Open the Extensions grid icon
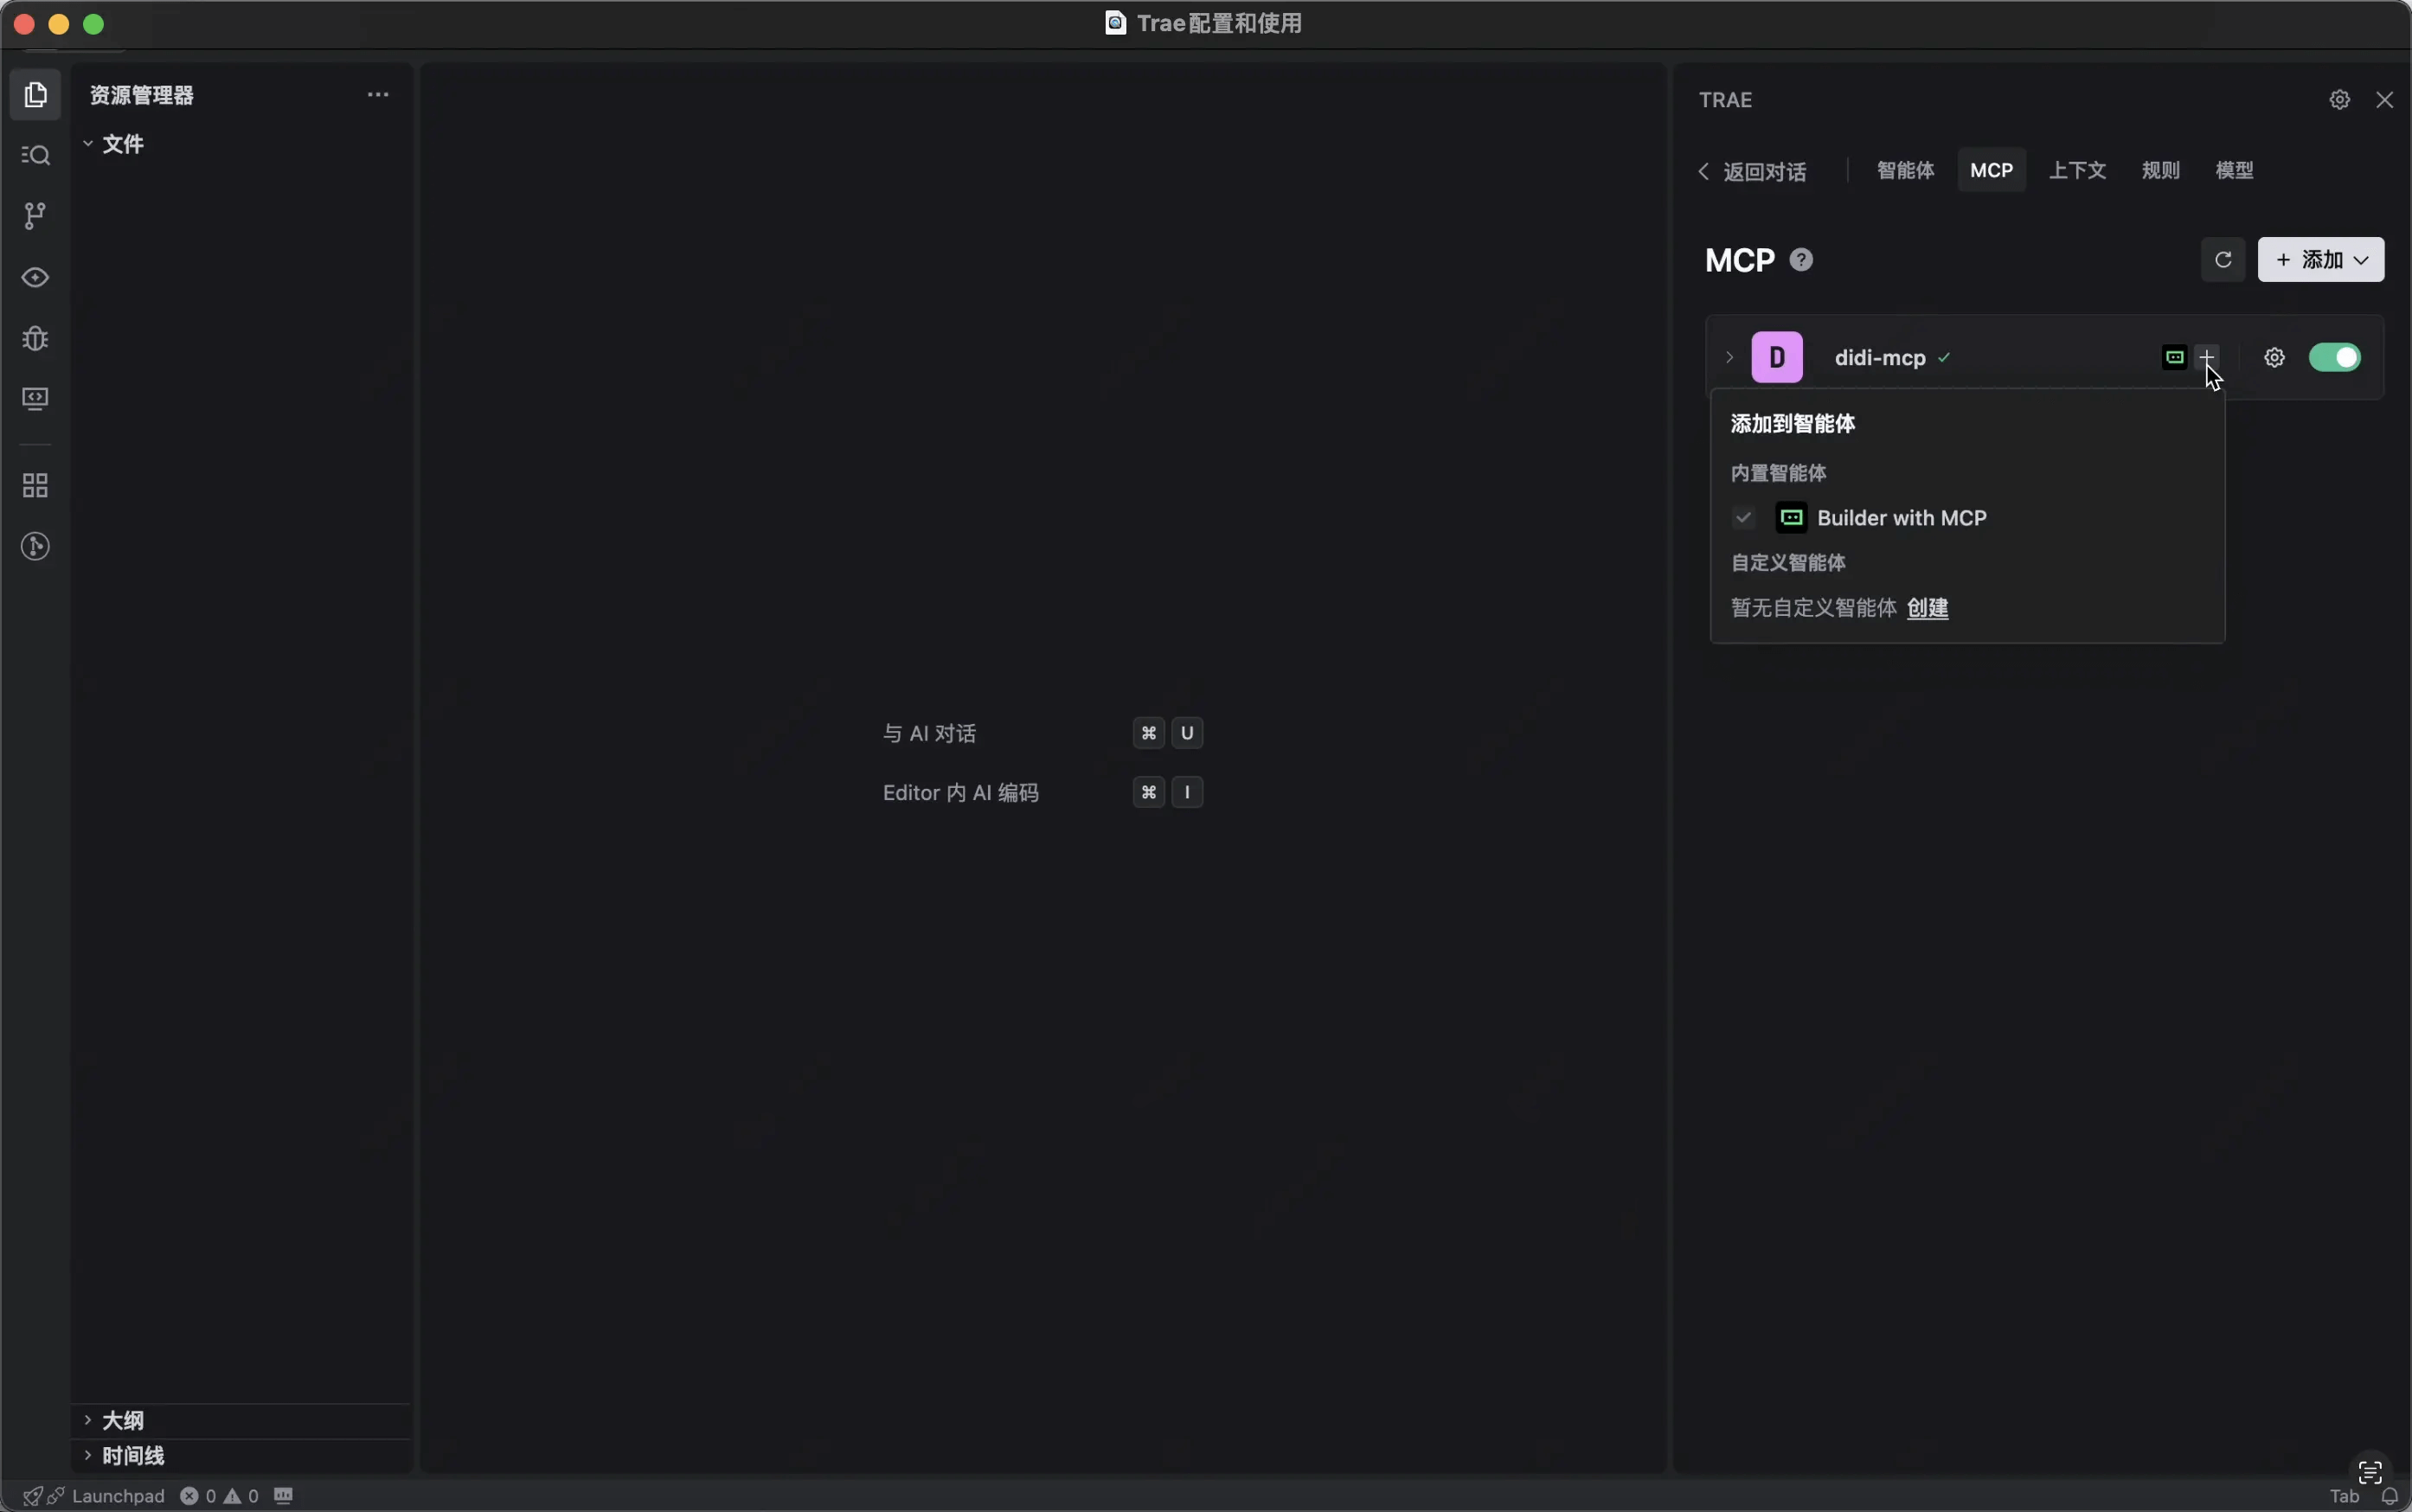 click(35, 486)
